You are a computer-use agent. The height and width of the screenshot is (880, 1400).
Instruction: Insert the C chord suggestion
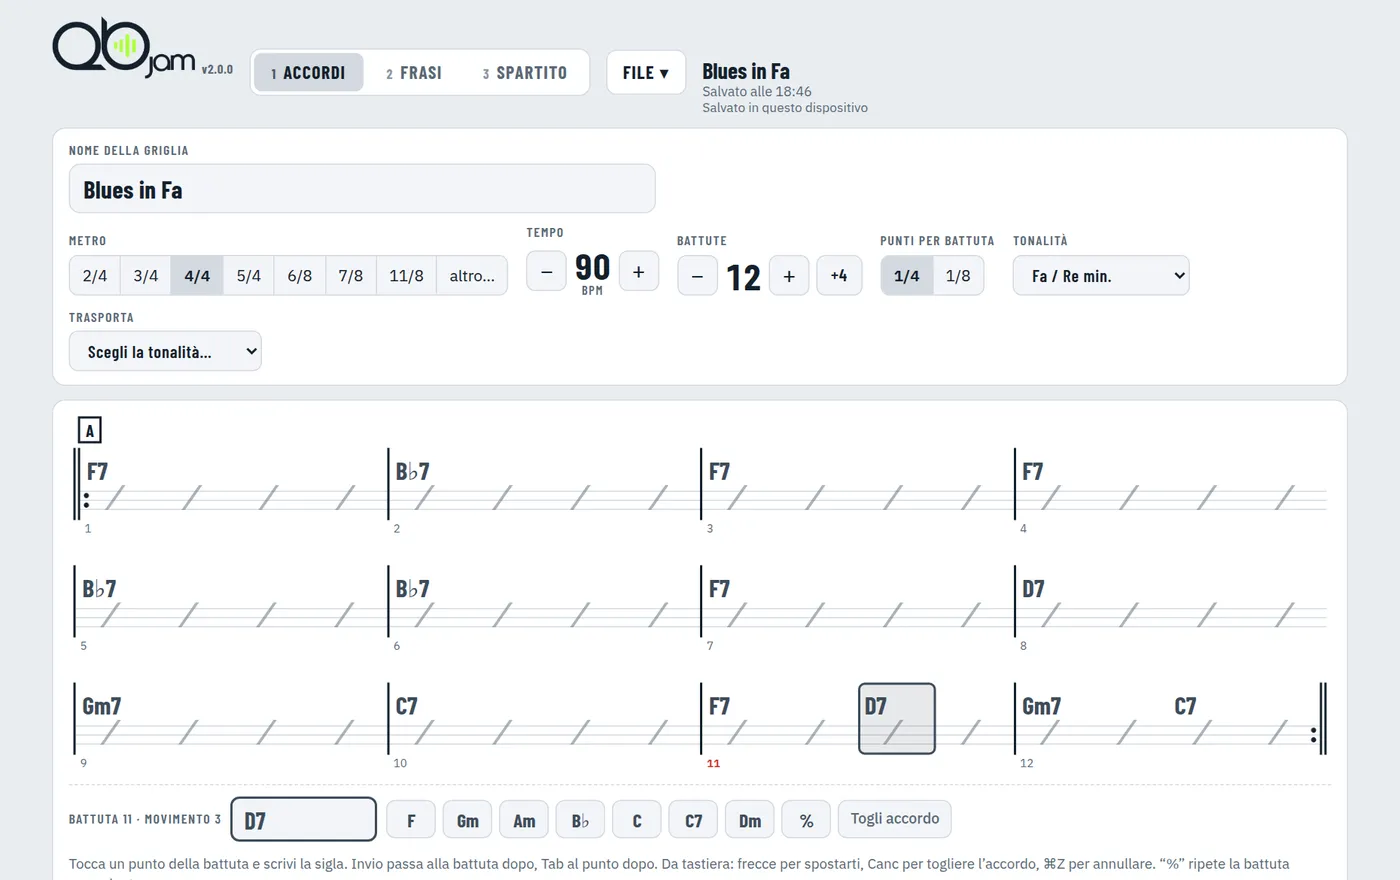pyautogui.click(x=637, y=820)
